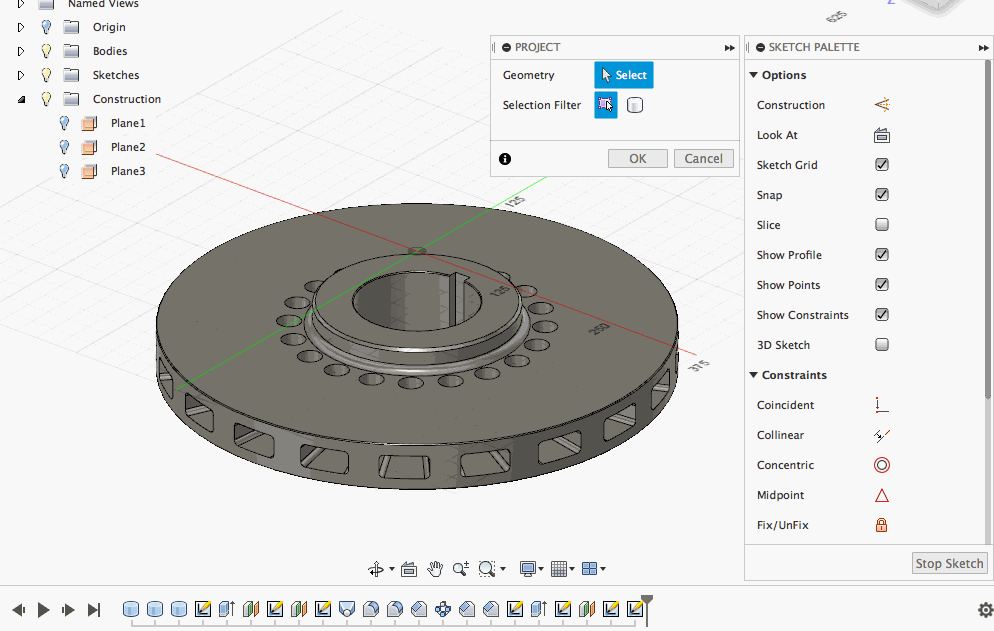
Task: Uncheck the Sketch Grid checkbox
Action: [x=881, y=165]
